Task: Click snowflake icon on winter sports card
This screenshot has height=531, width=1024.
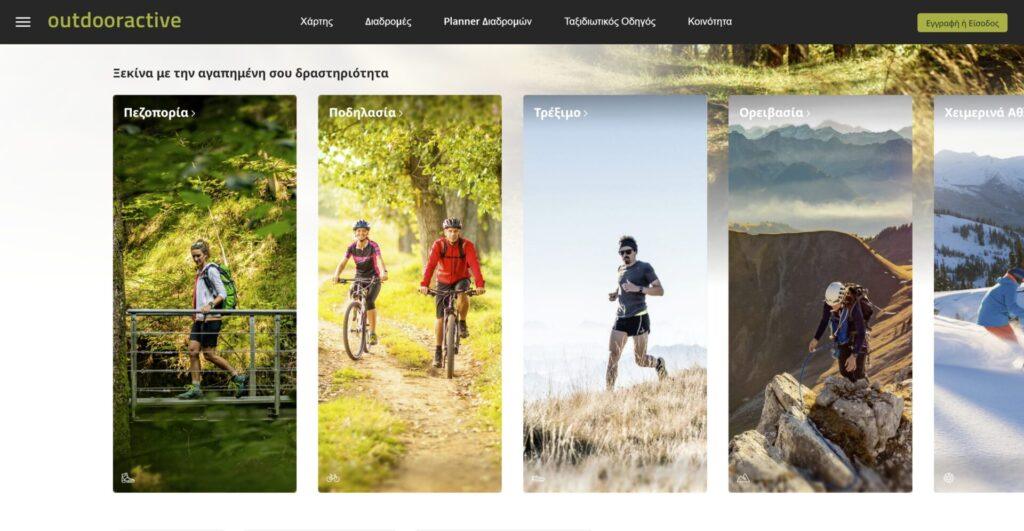Action: point(948,478)
